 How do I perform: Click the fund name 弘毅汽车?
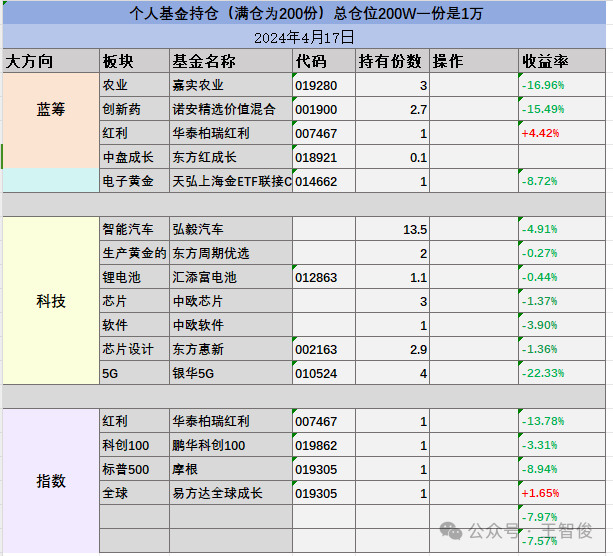coord(231,229)
